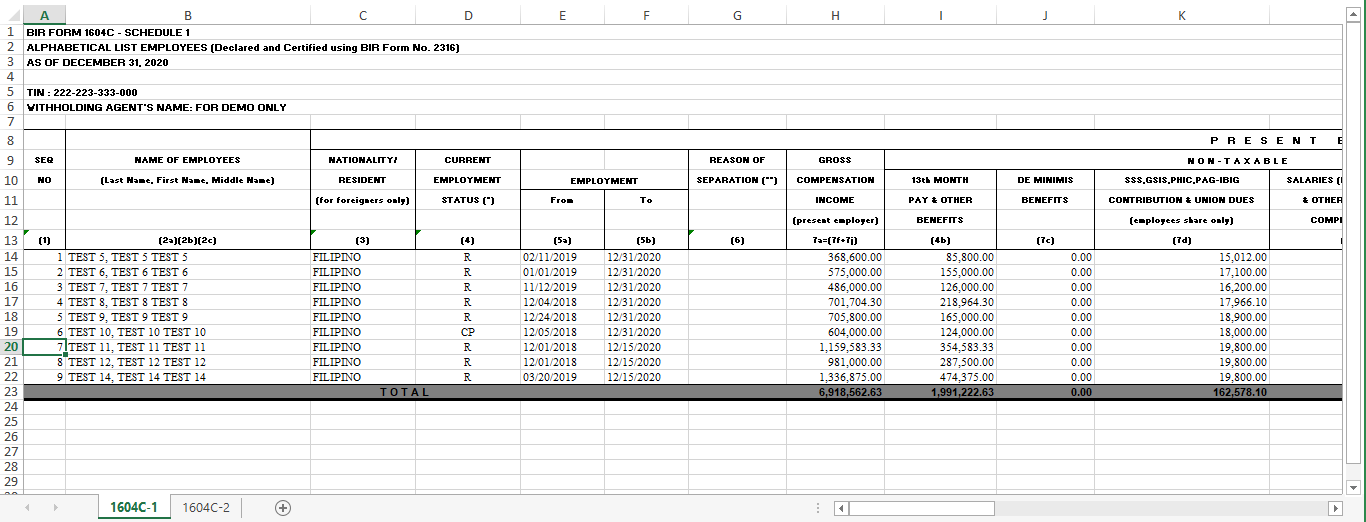Go to previous sheet tab arrow

coord(27,508)
